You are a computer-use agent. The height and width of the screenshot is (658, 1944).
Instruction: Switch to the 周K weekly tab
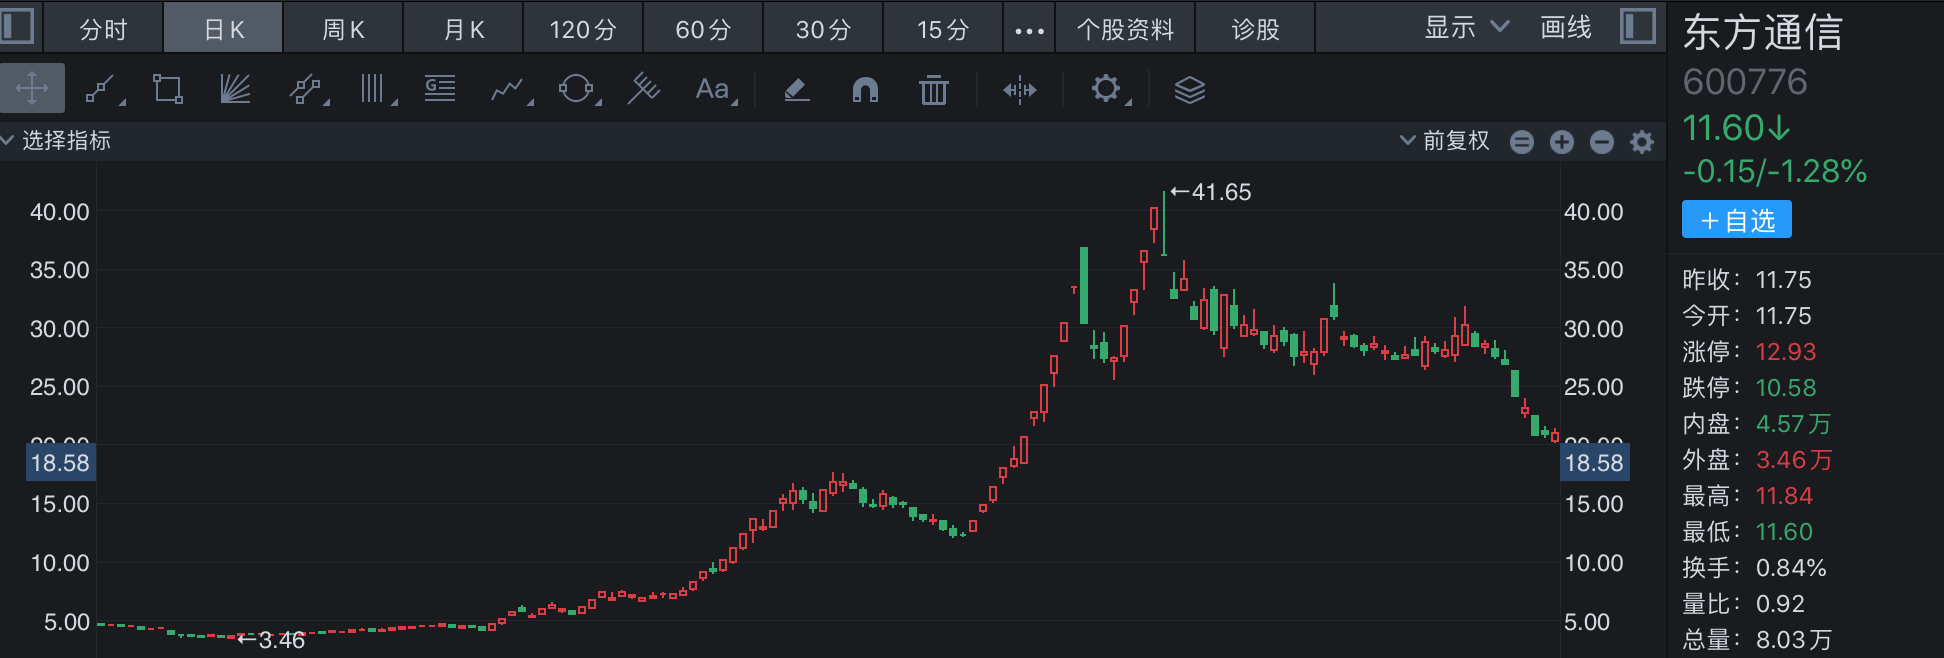[x=343, y=29]
